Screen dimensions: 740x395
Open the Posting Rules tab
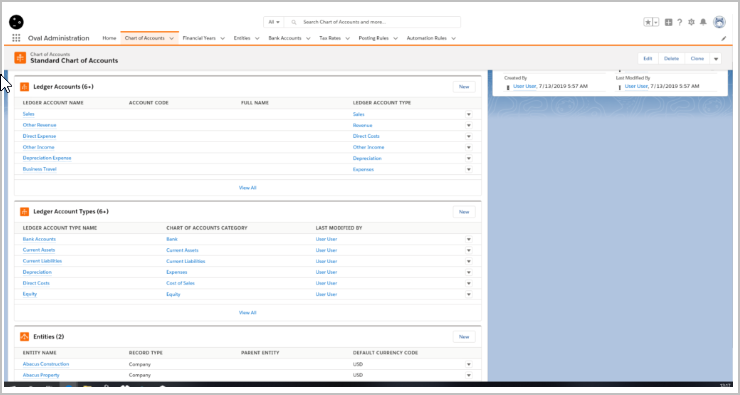point(374,38)
